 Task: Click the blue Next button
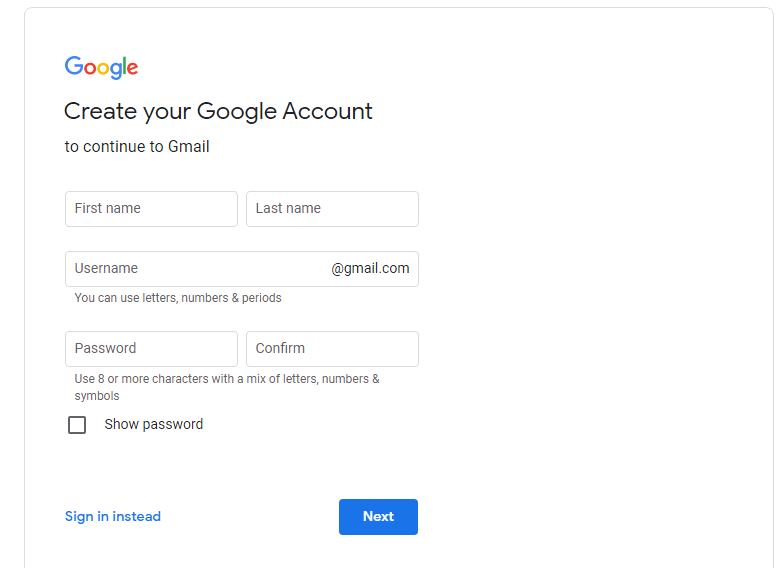(x=379, y=517)
